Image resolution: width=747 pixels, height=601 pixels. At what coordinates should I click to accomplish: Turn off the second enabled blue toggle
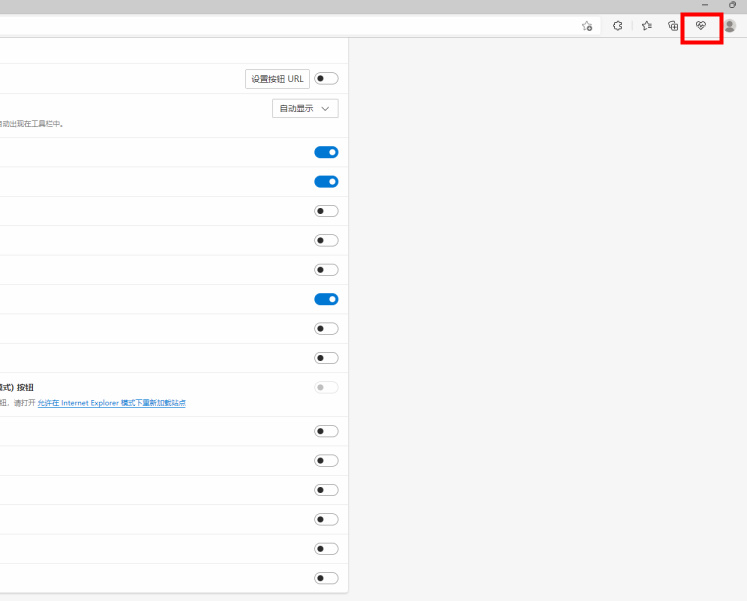point(326,182)
